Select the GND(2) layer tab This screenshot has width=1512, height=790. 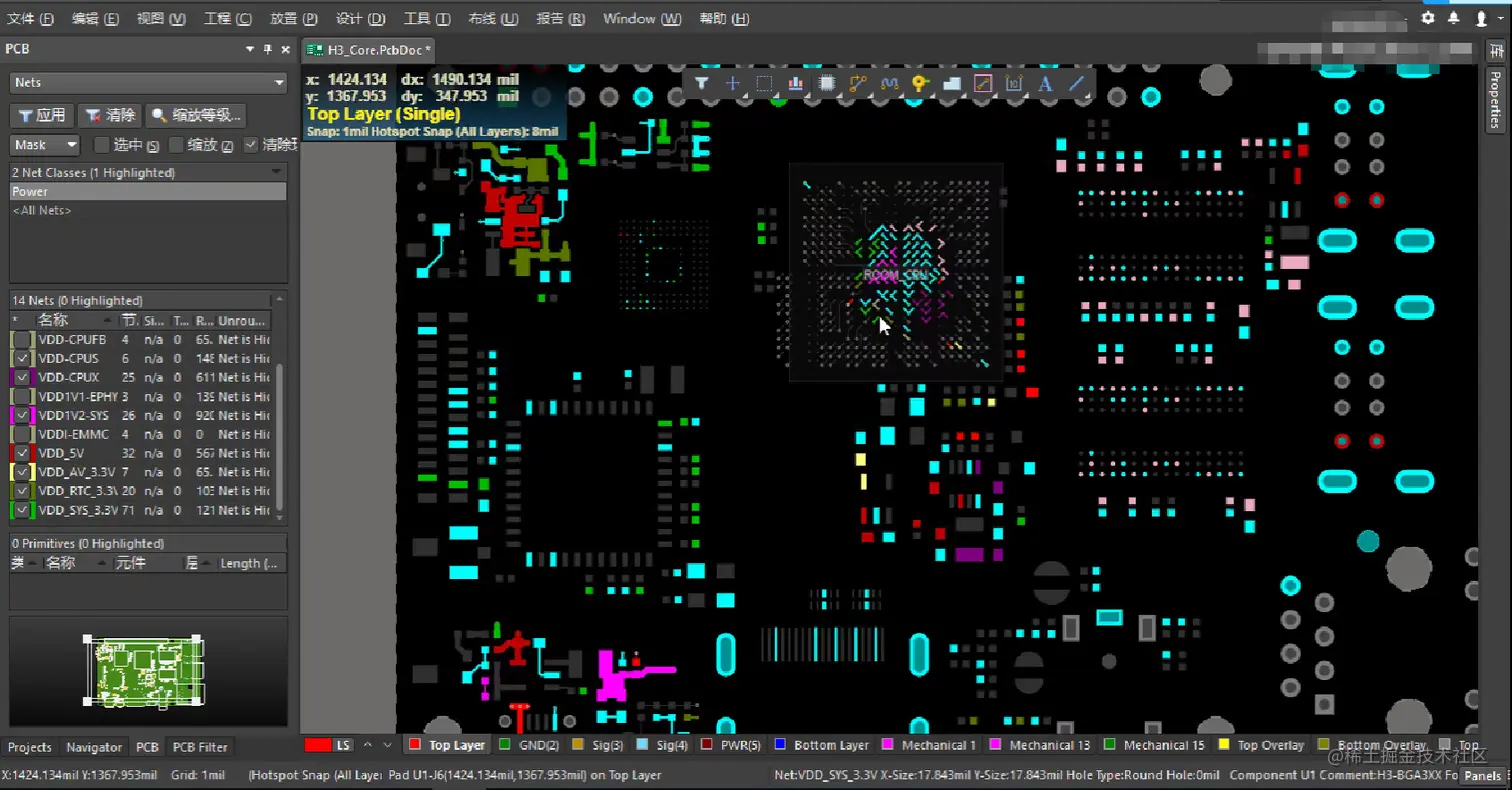point(531,745)
